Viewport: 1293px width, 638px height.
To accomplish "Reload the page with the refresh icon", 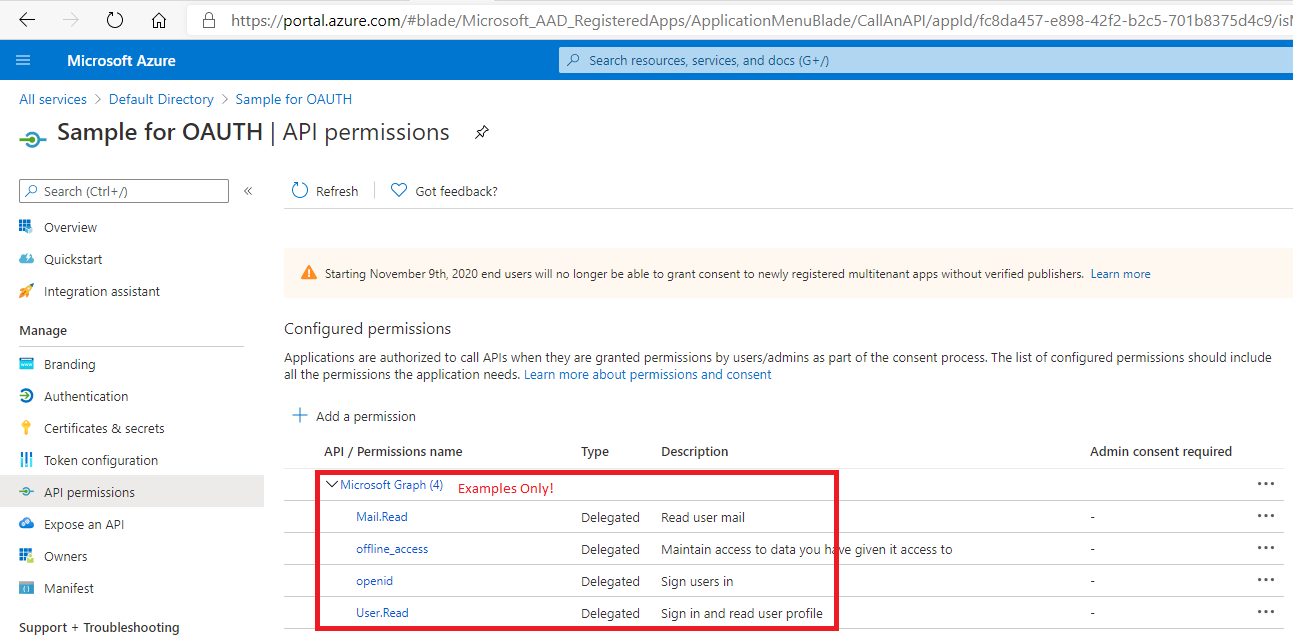I will [x=114, y=20].
